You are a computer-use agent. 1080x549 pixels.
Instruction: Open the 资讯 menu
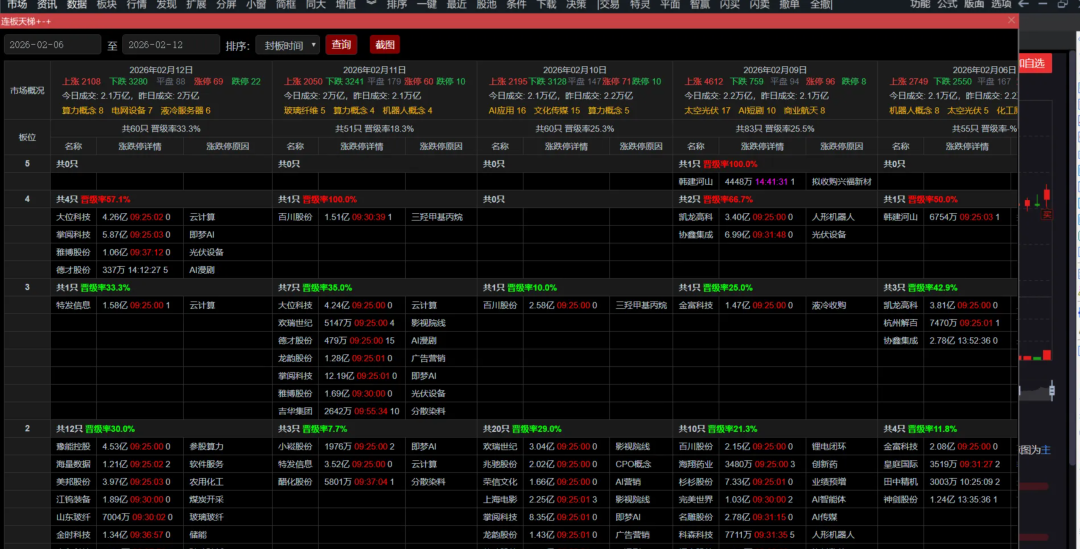coord(47,4)
